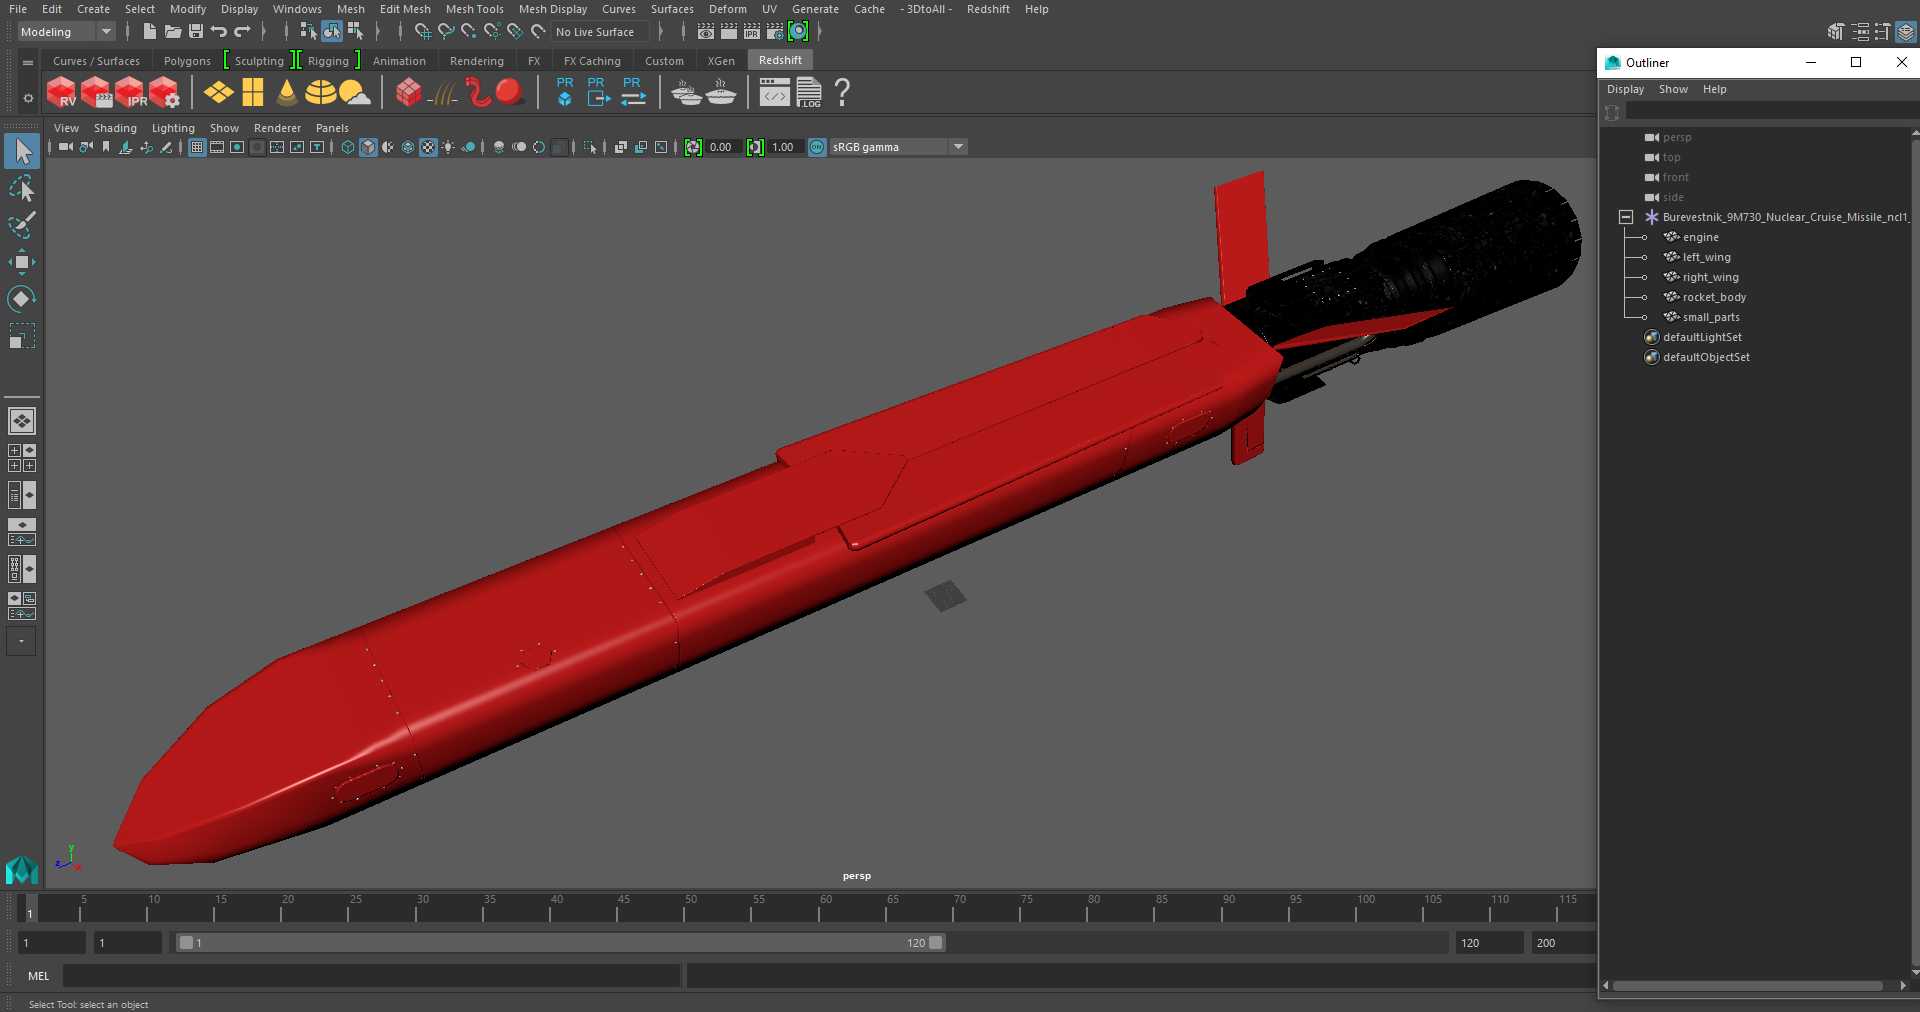Choose the Move tool
The image size is (1920, 1012).
[22, 262]
